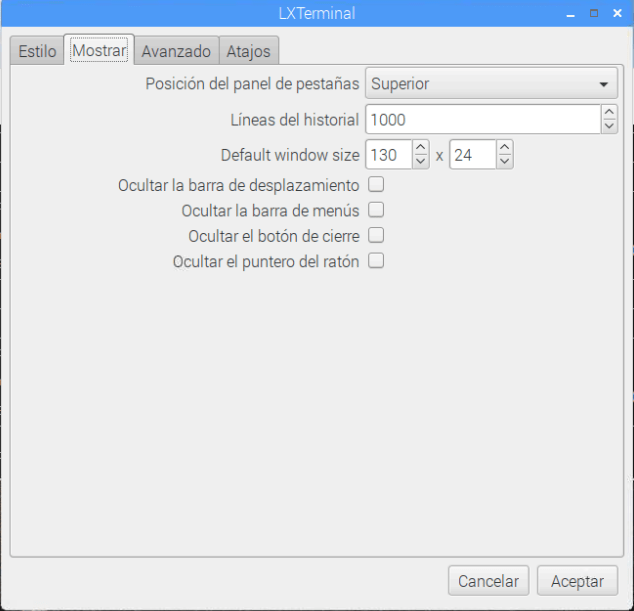Decrease Líneas del historial value
The height and width of the screenshot is (611, 634).
click(x=609, y=126)
